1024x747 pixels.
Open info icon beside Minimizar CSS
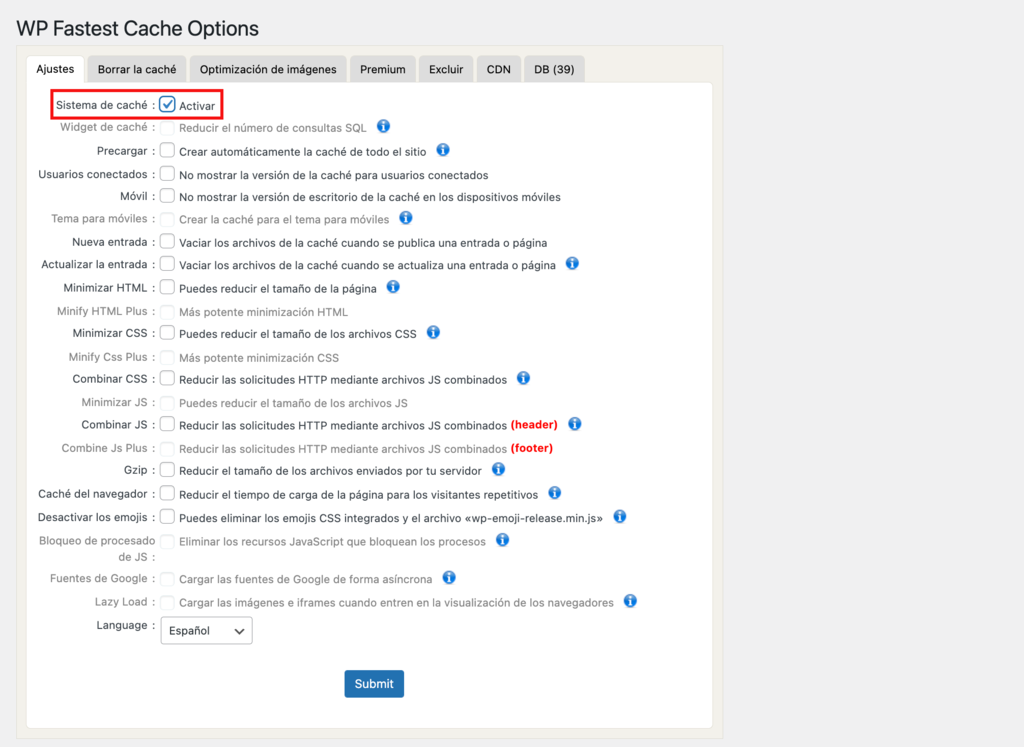[x=433, y=332]
